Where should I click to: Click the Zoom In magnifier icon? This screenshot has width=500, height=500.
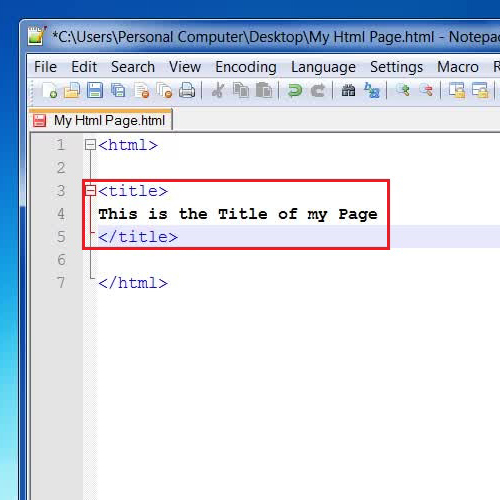click(x=403, y=90)
